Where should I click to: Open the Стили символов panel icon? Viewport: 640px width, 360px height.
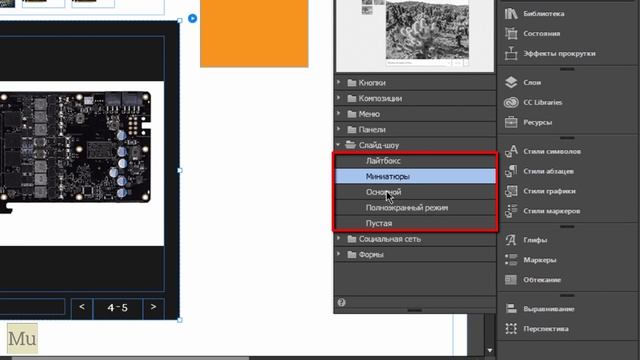511,151
